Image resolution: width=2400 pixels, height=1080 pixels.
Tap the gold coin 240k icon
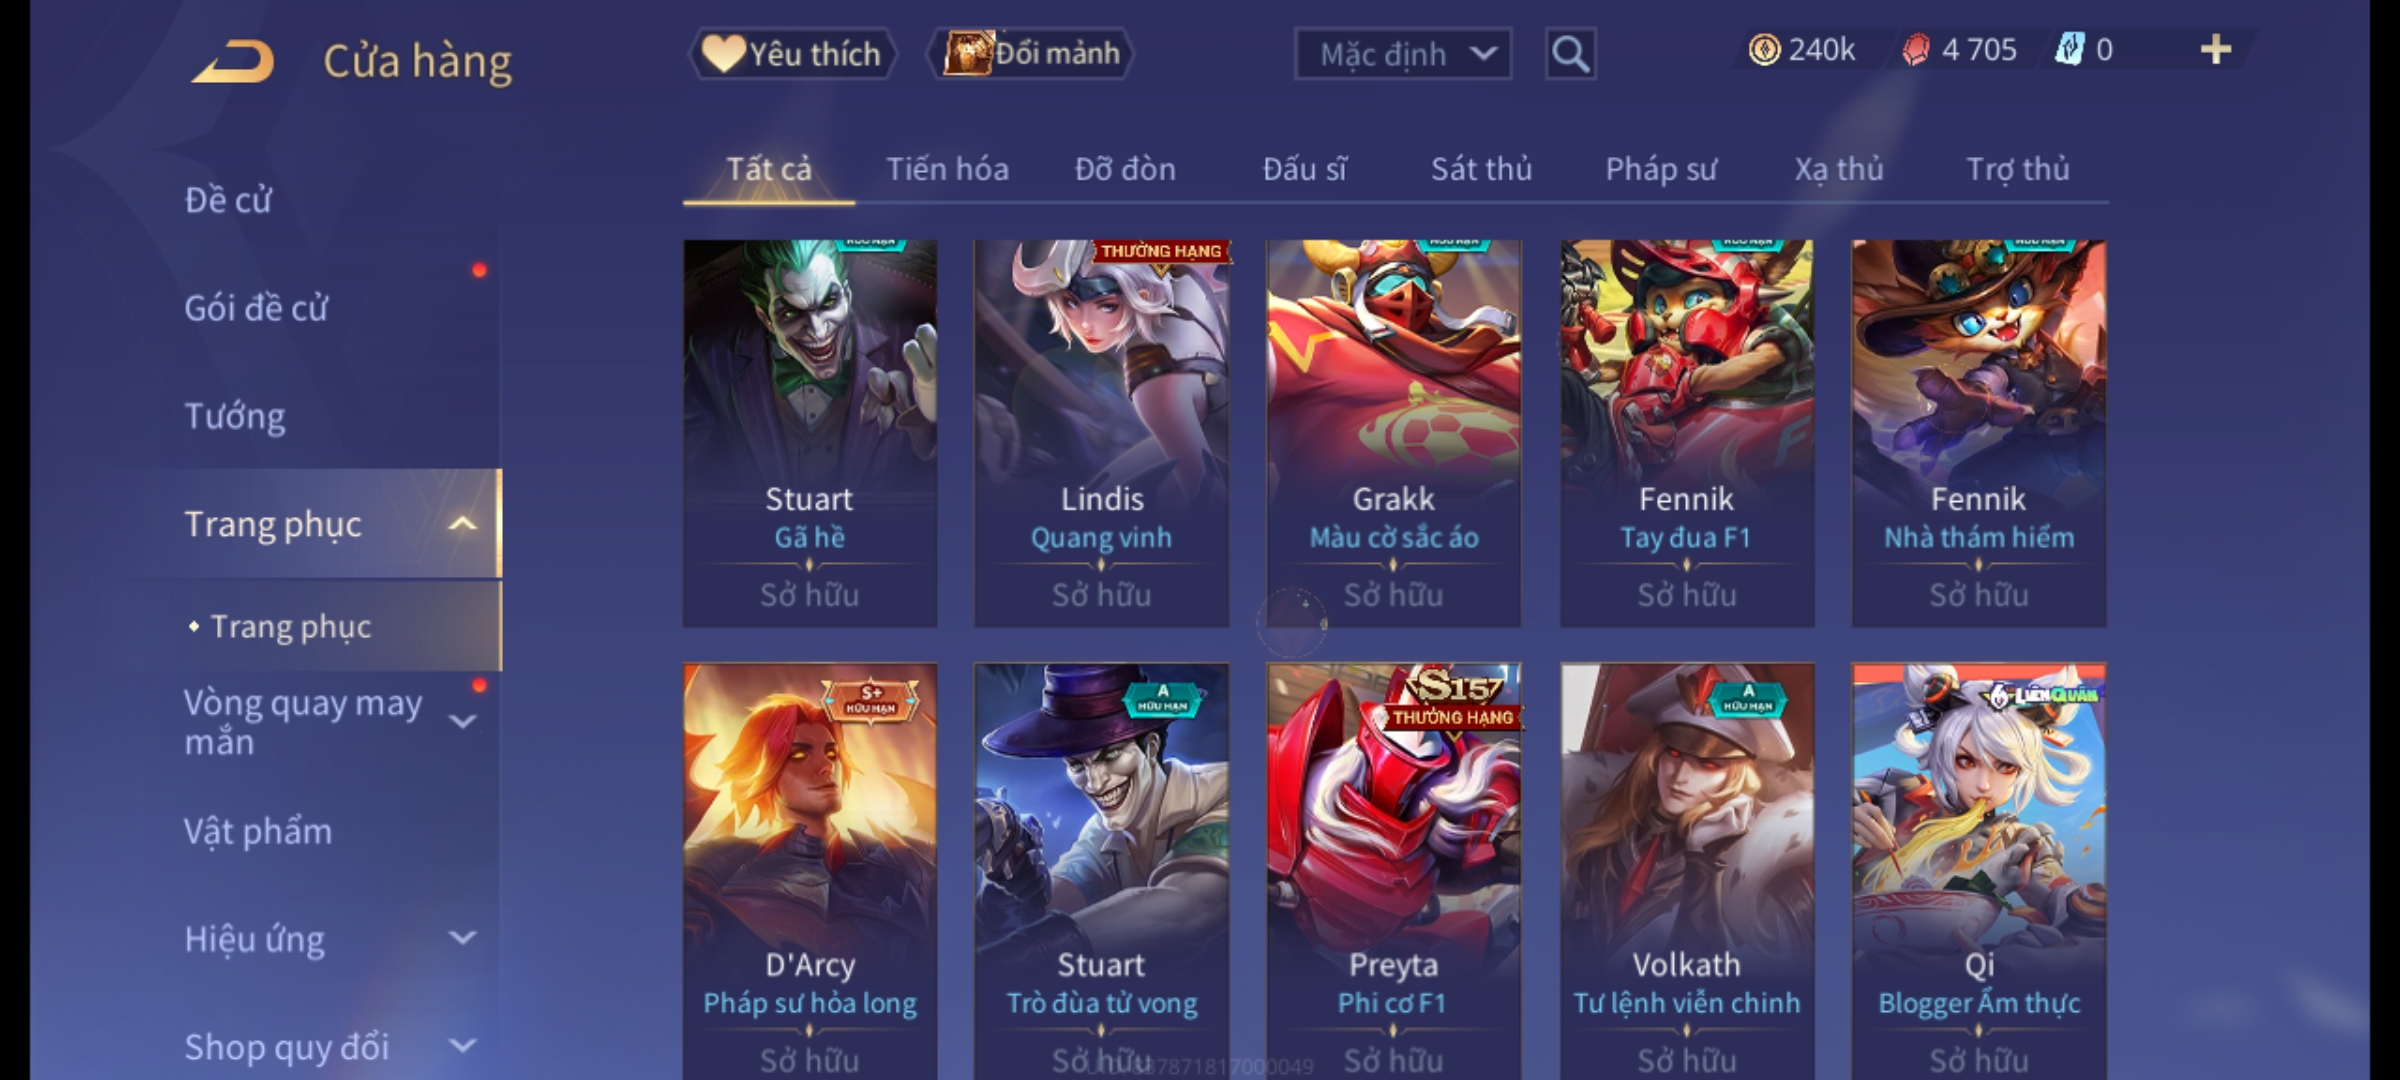pyautogui.click(x=1764, y=50)
